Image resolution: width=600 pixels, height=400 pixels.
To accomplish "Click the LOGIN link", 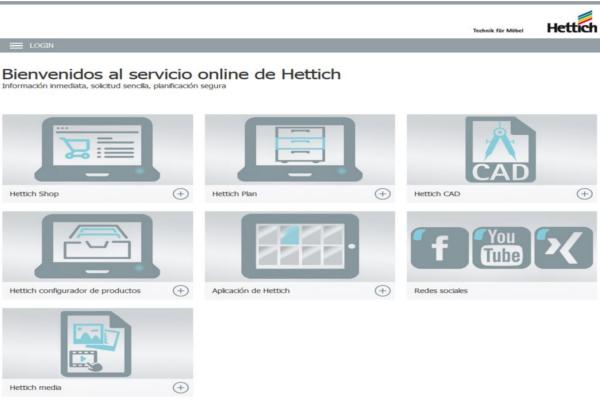I will (x=42, y=46).
